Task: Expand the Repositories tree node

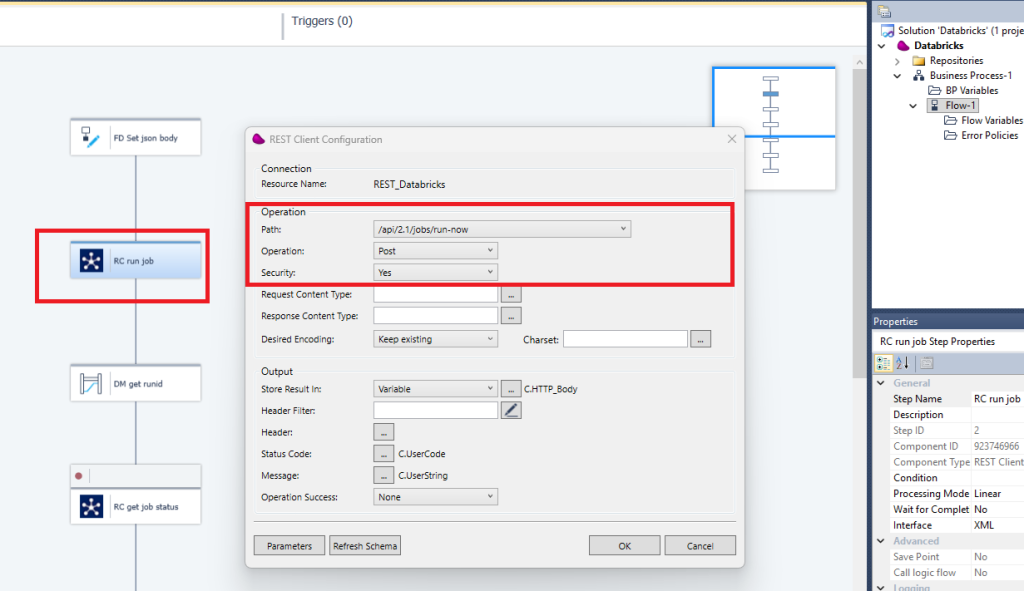Action: [x=897, y=61]
